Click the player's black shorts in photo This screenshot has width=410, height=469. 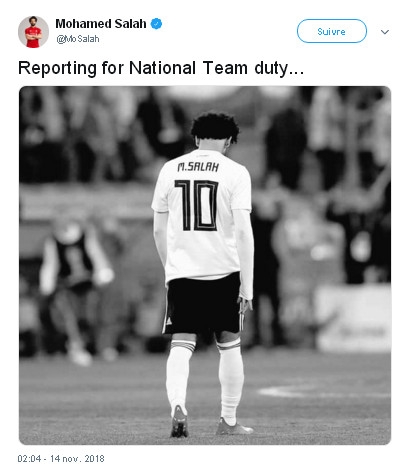pos(203,303)
